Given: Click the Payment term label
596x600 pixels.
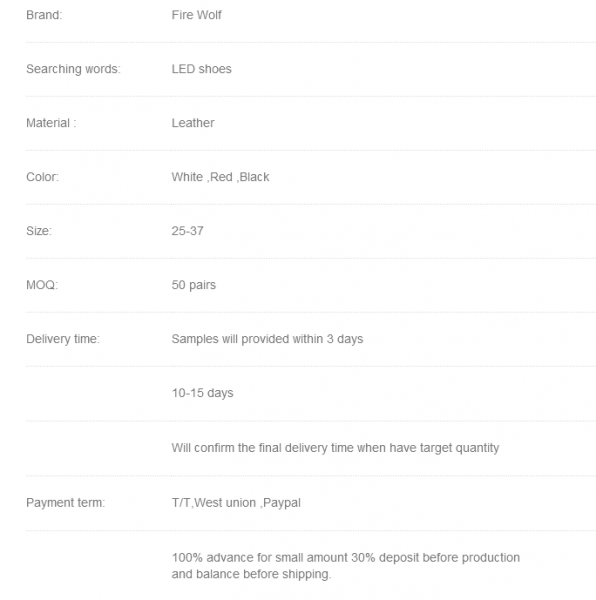Looking at the screenshot, I should [65, 502].
